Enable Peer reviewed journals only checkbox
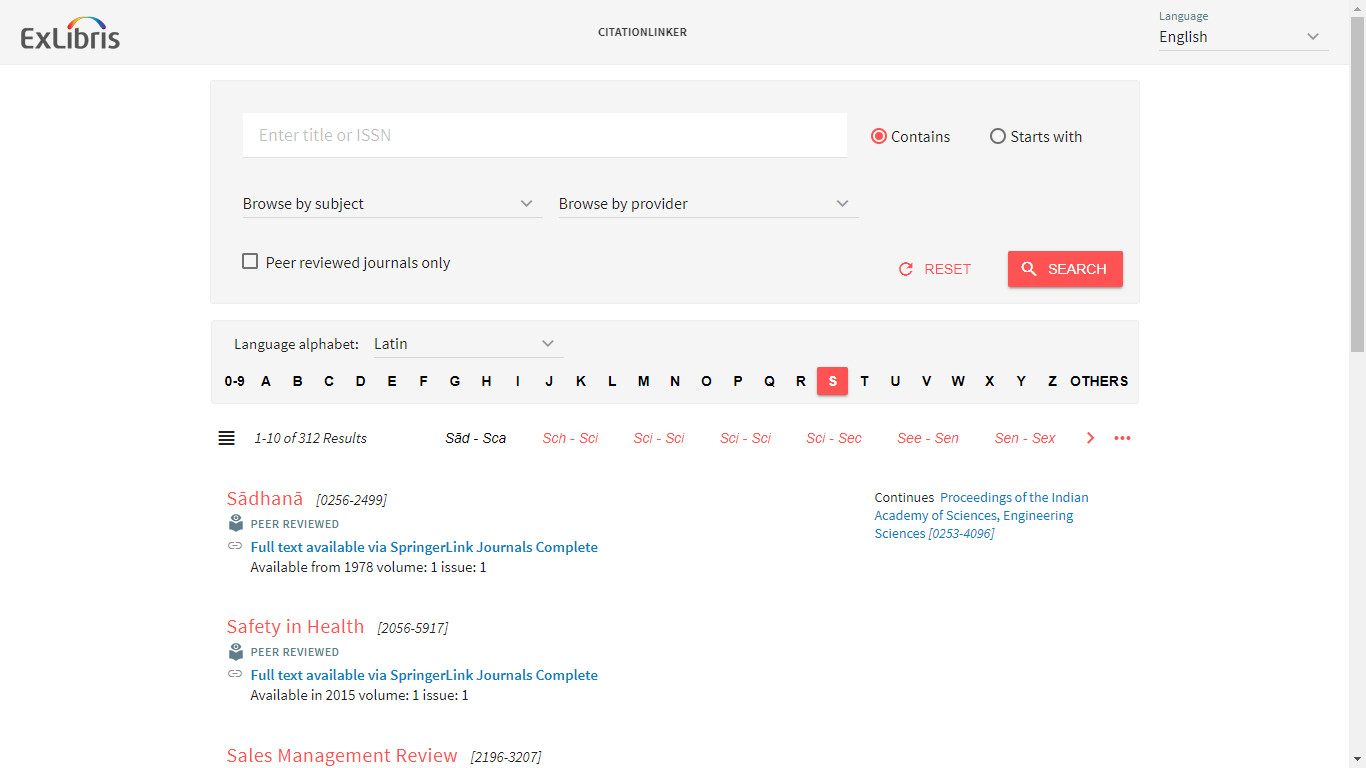Screen dimensions: 1366x768 click(250, 261)
